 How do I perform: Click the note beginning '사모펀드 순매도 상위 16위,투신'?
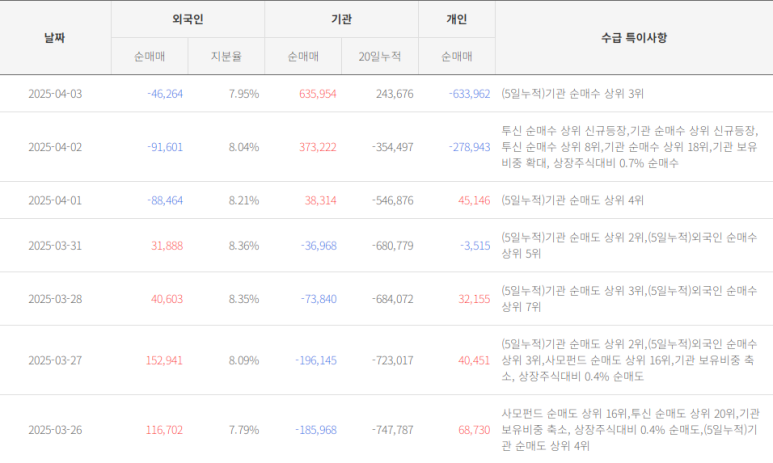(x=631, y=430)
